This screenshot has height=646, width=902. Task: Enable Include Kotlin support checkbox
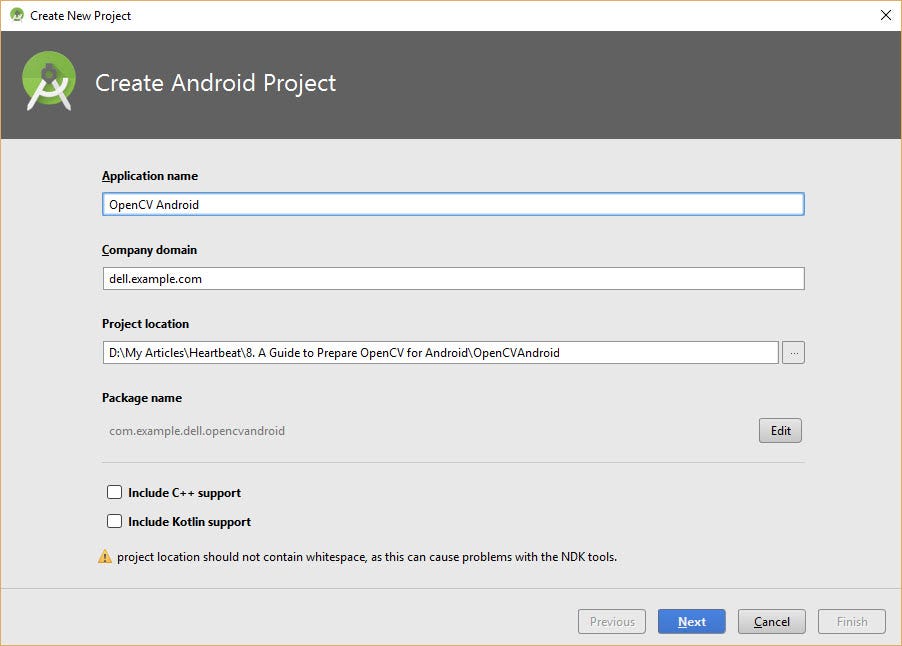[114, 521]
